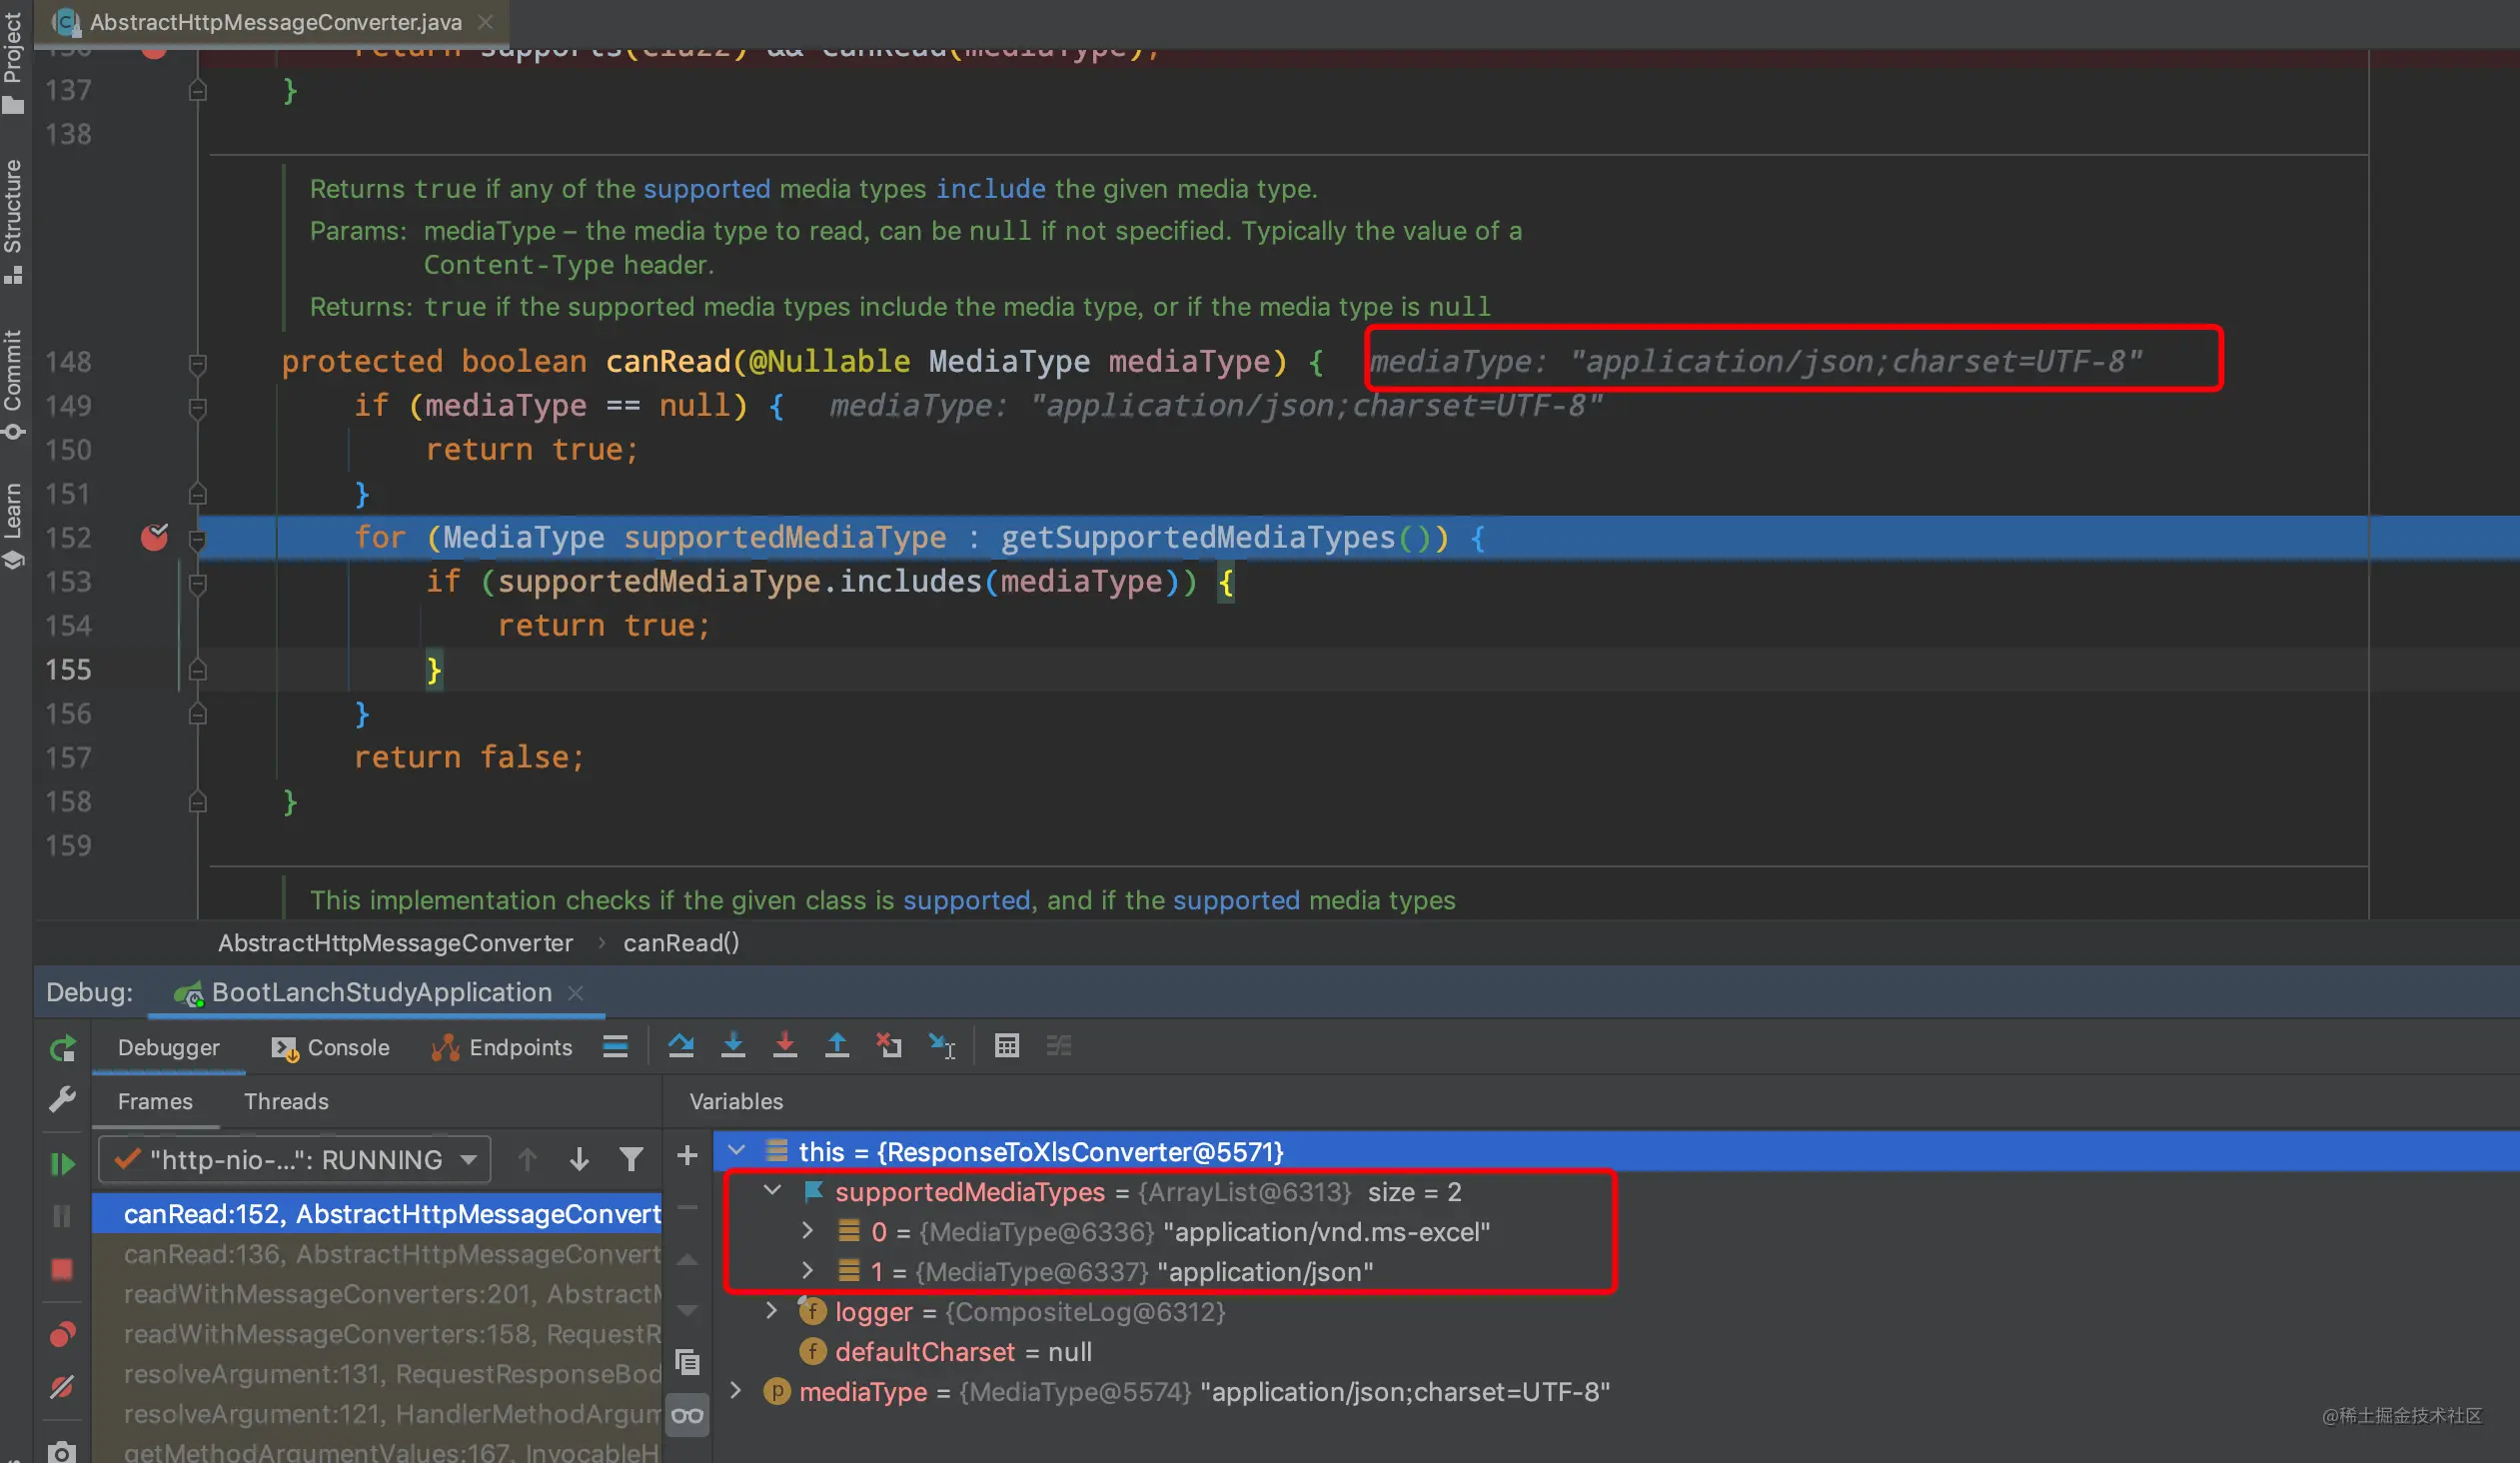The width and height of the screenshot is (2520, 1463).
Task: Open the Structure tool window
Action: tap(13, 220)
